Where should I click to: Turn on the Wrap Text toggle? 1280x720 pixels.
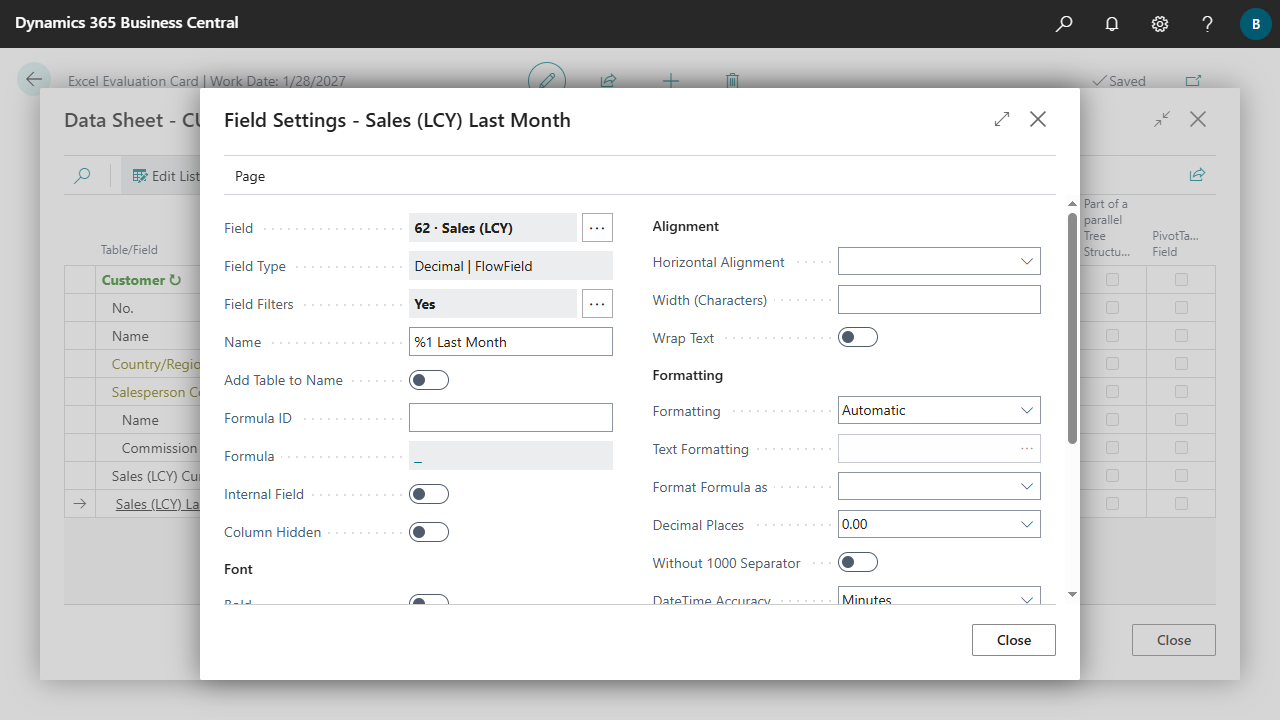pyautogui.click(x=857, y=338)
